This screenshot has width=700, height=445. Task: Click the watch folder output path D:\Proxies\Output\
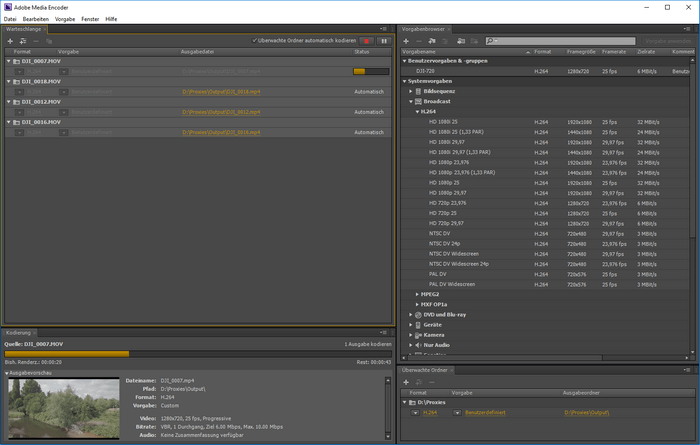point(587,413)
